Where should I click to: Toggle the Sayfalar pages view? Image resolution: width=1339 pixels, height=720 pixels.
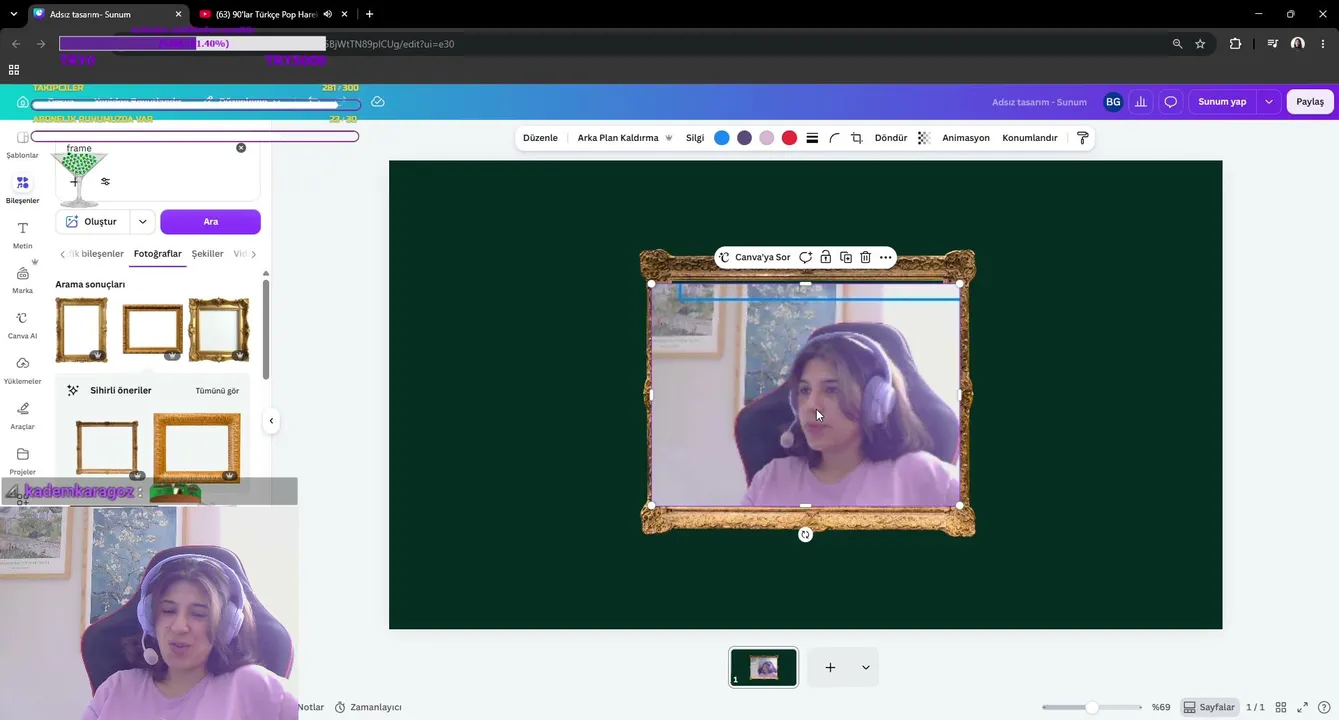tap(1209, 707)
